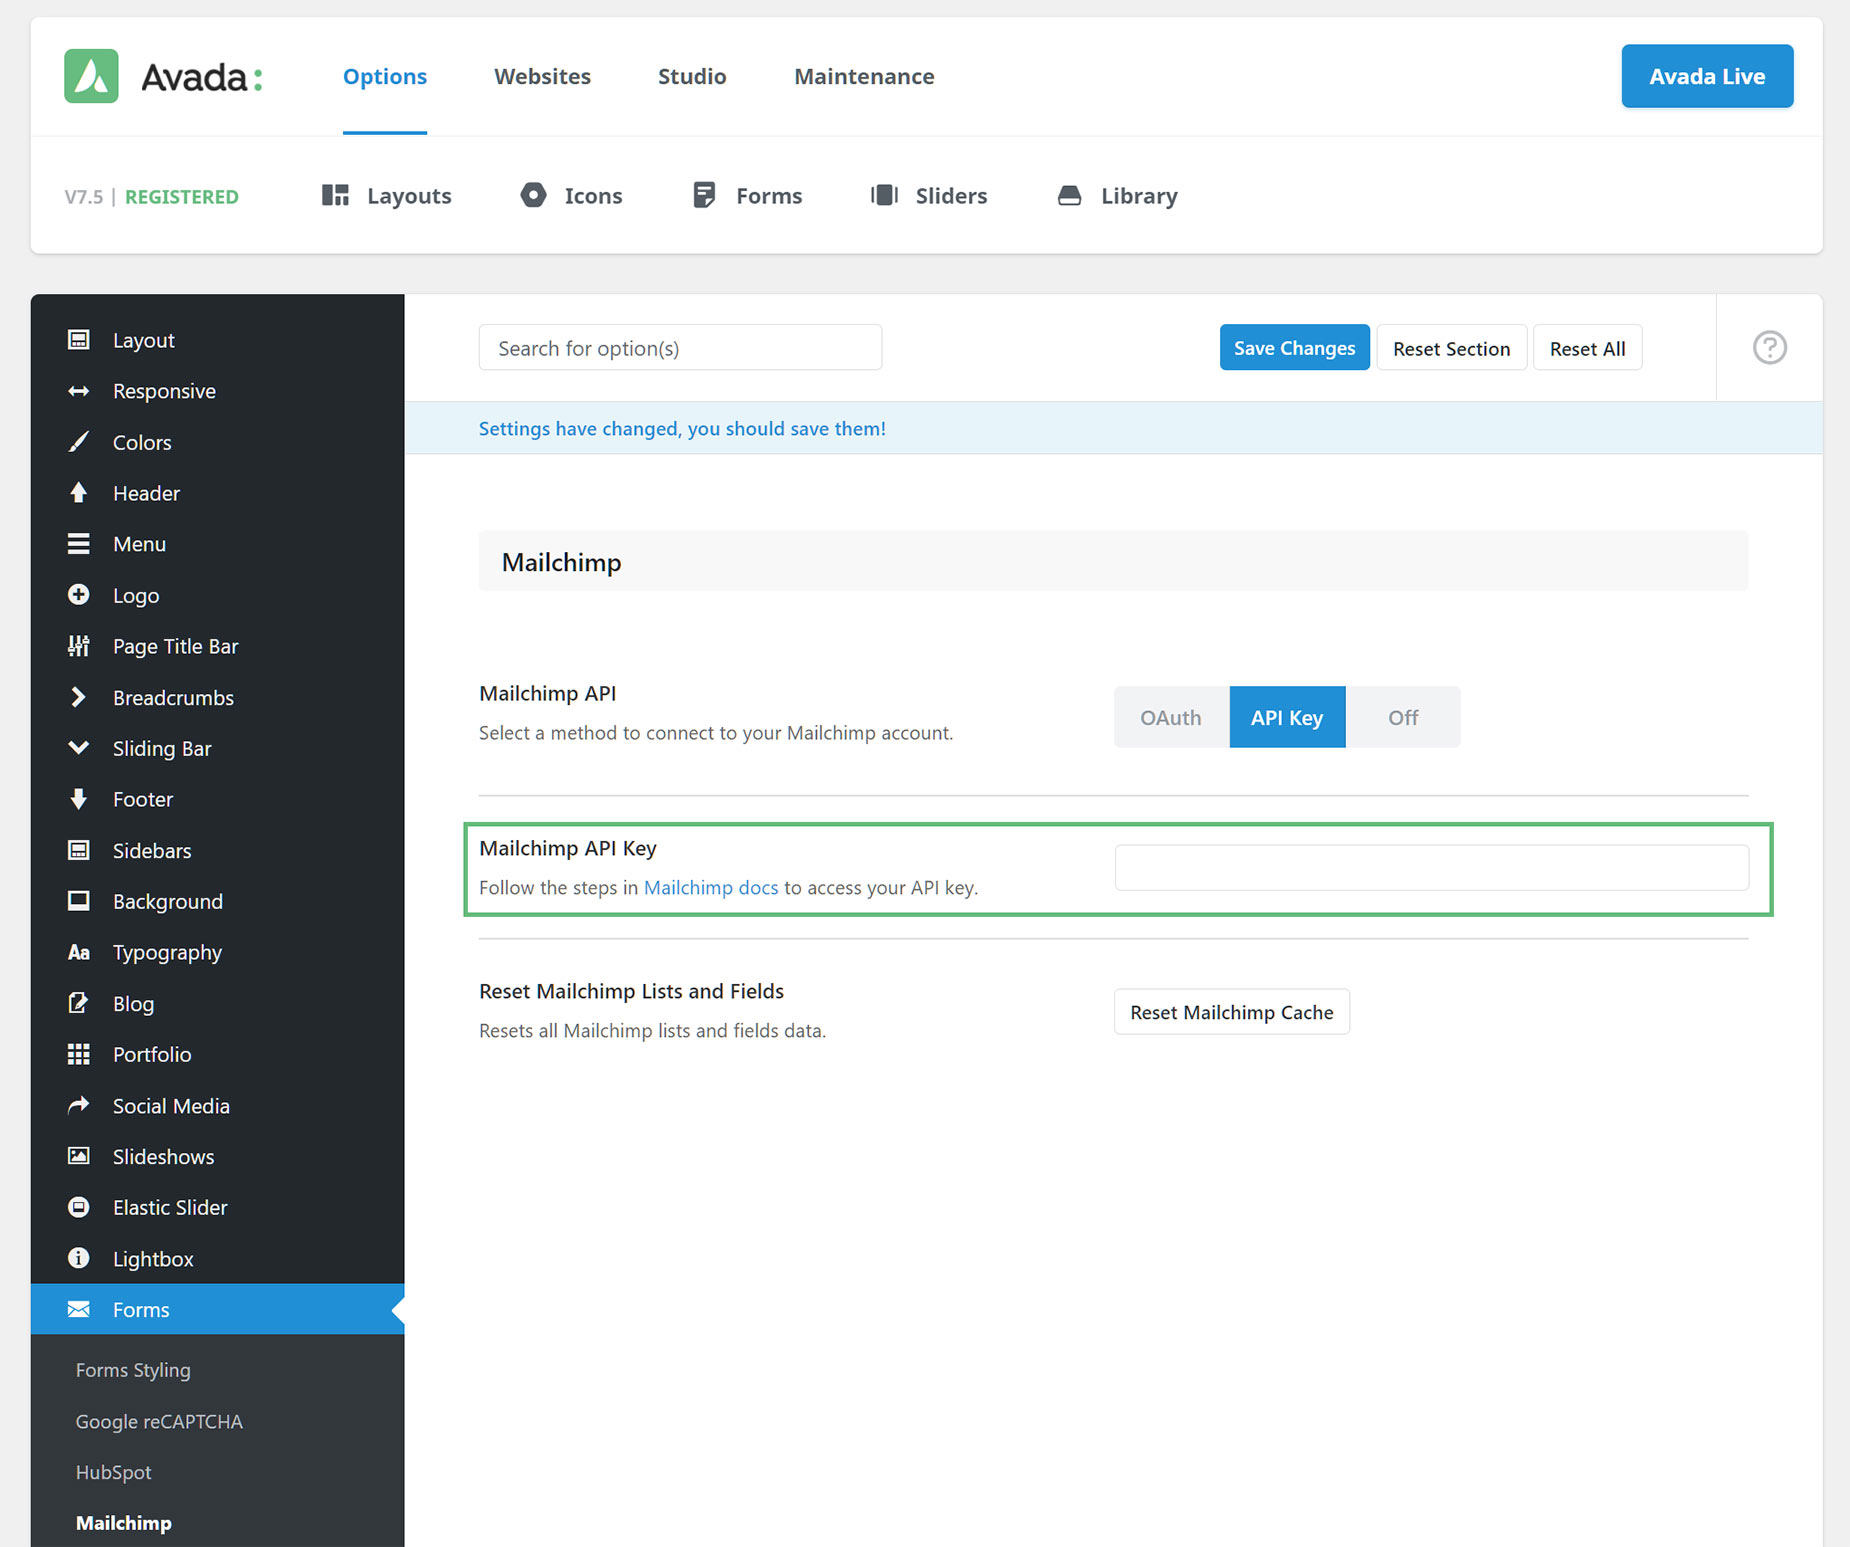The image size is (1850, 1547).
Task: Open the Layouts icon in sub-navigation
Action: 335,195
